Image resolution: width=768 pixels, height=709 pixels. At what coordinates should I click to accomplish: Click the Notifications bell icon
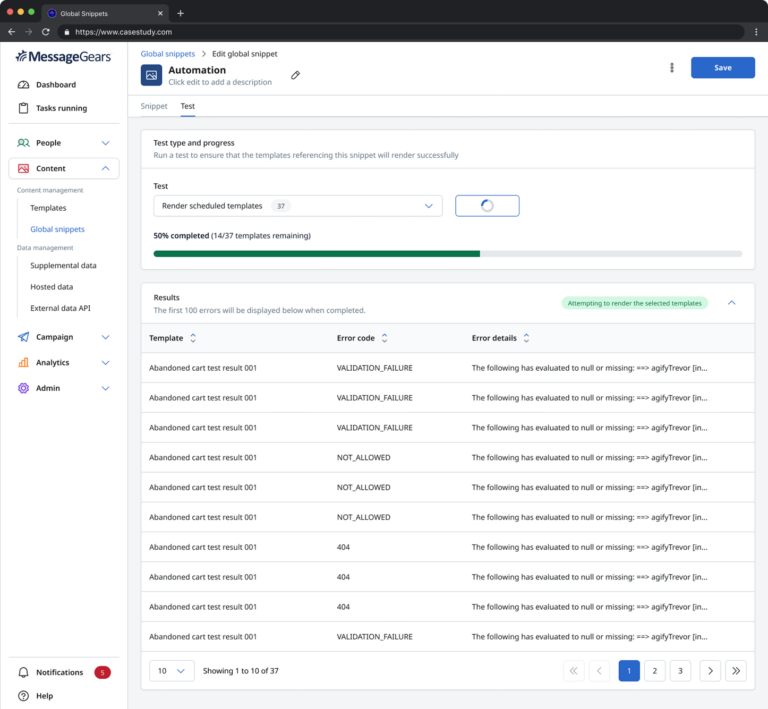pos(24,672)
